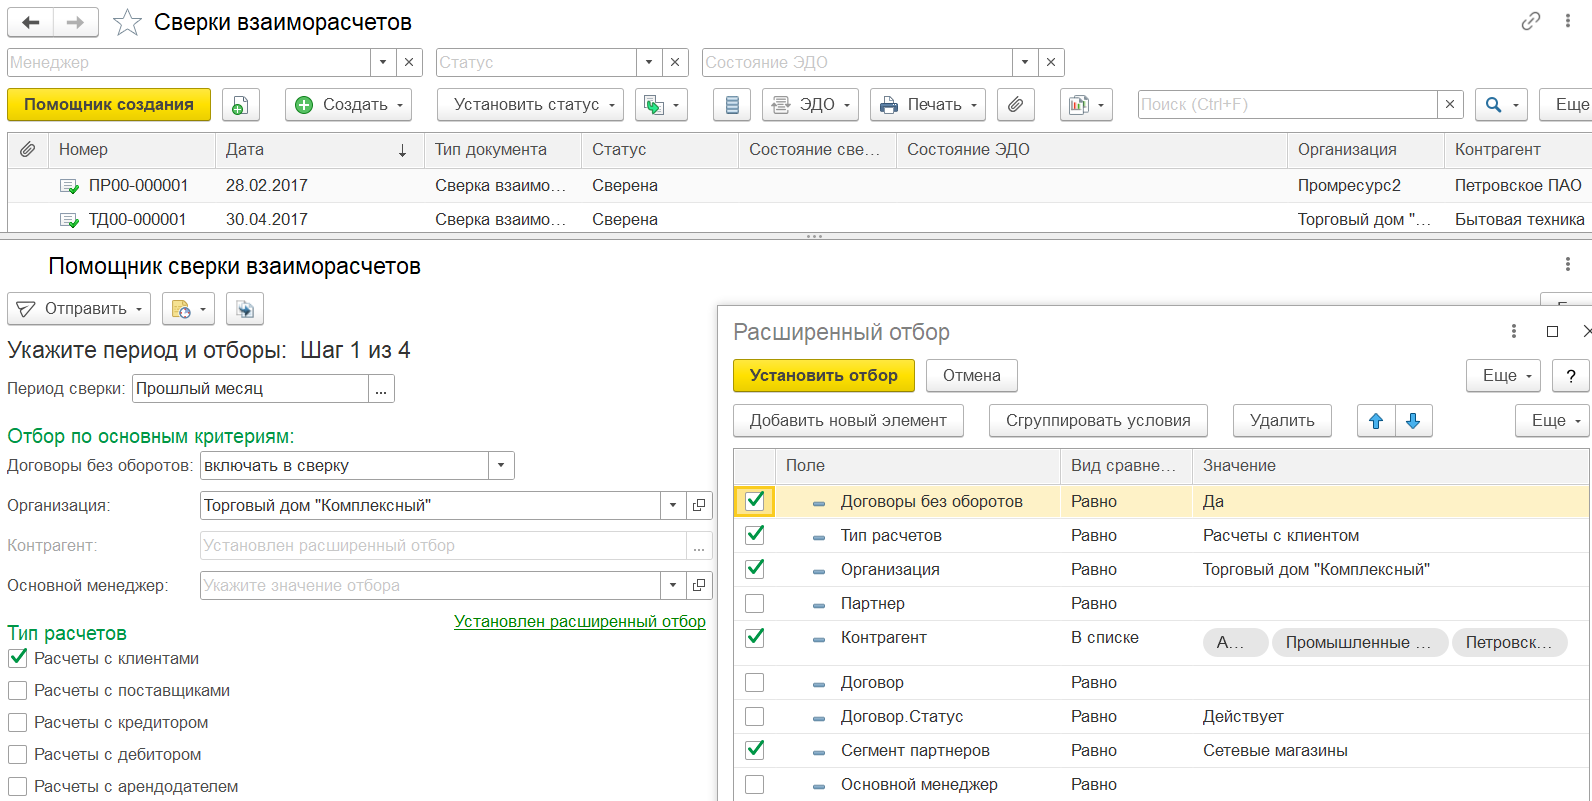Click the Установлен расширенный отбор link
Viewport: 1592px width, 801px height.
pos(580,621)
